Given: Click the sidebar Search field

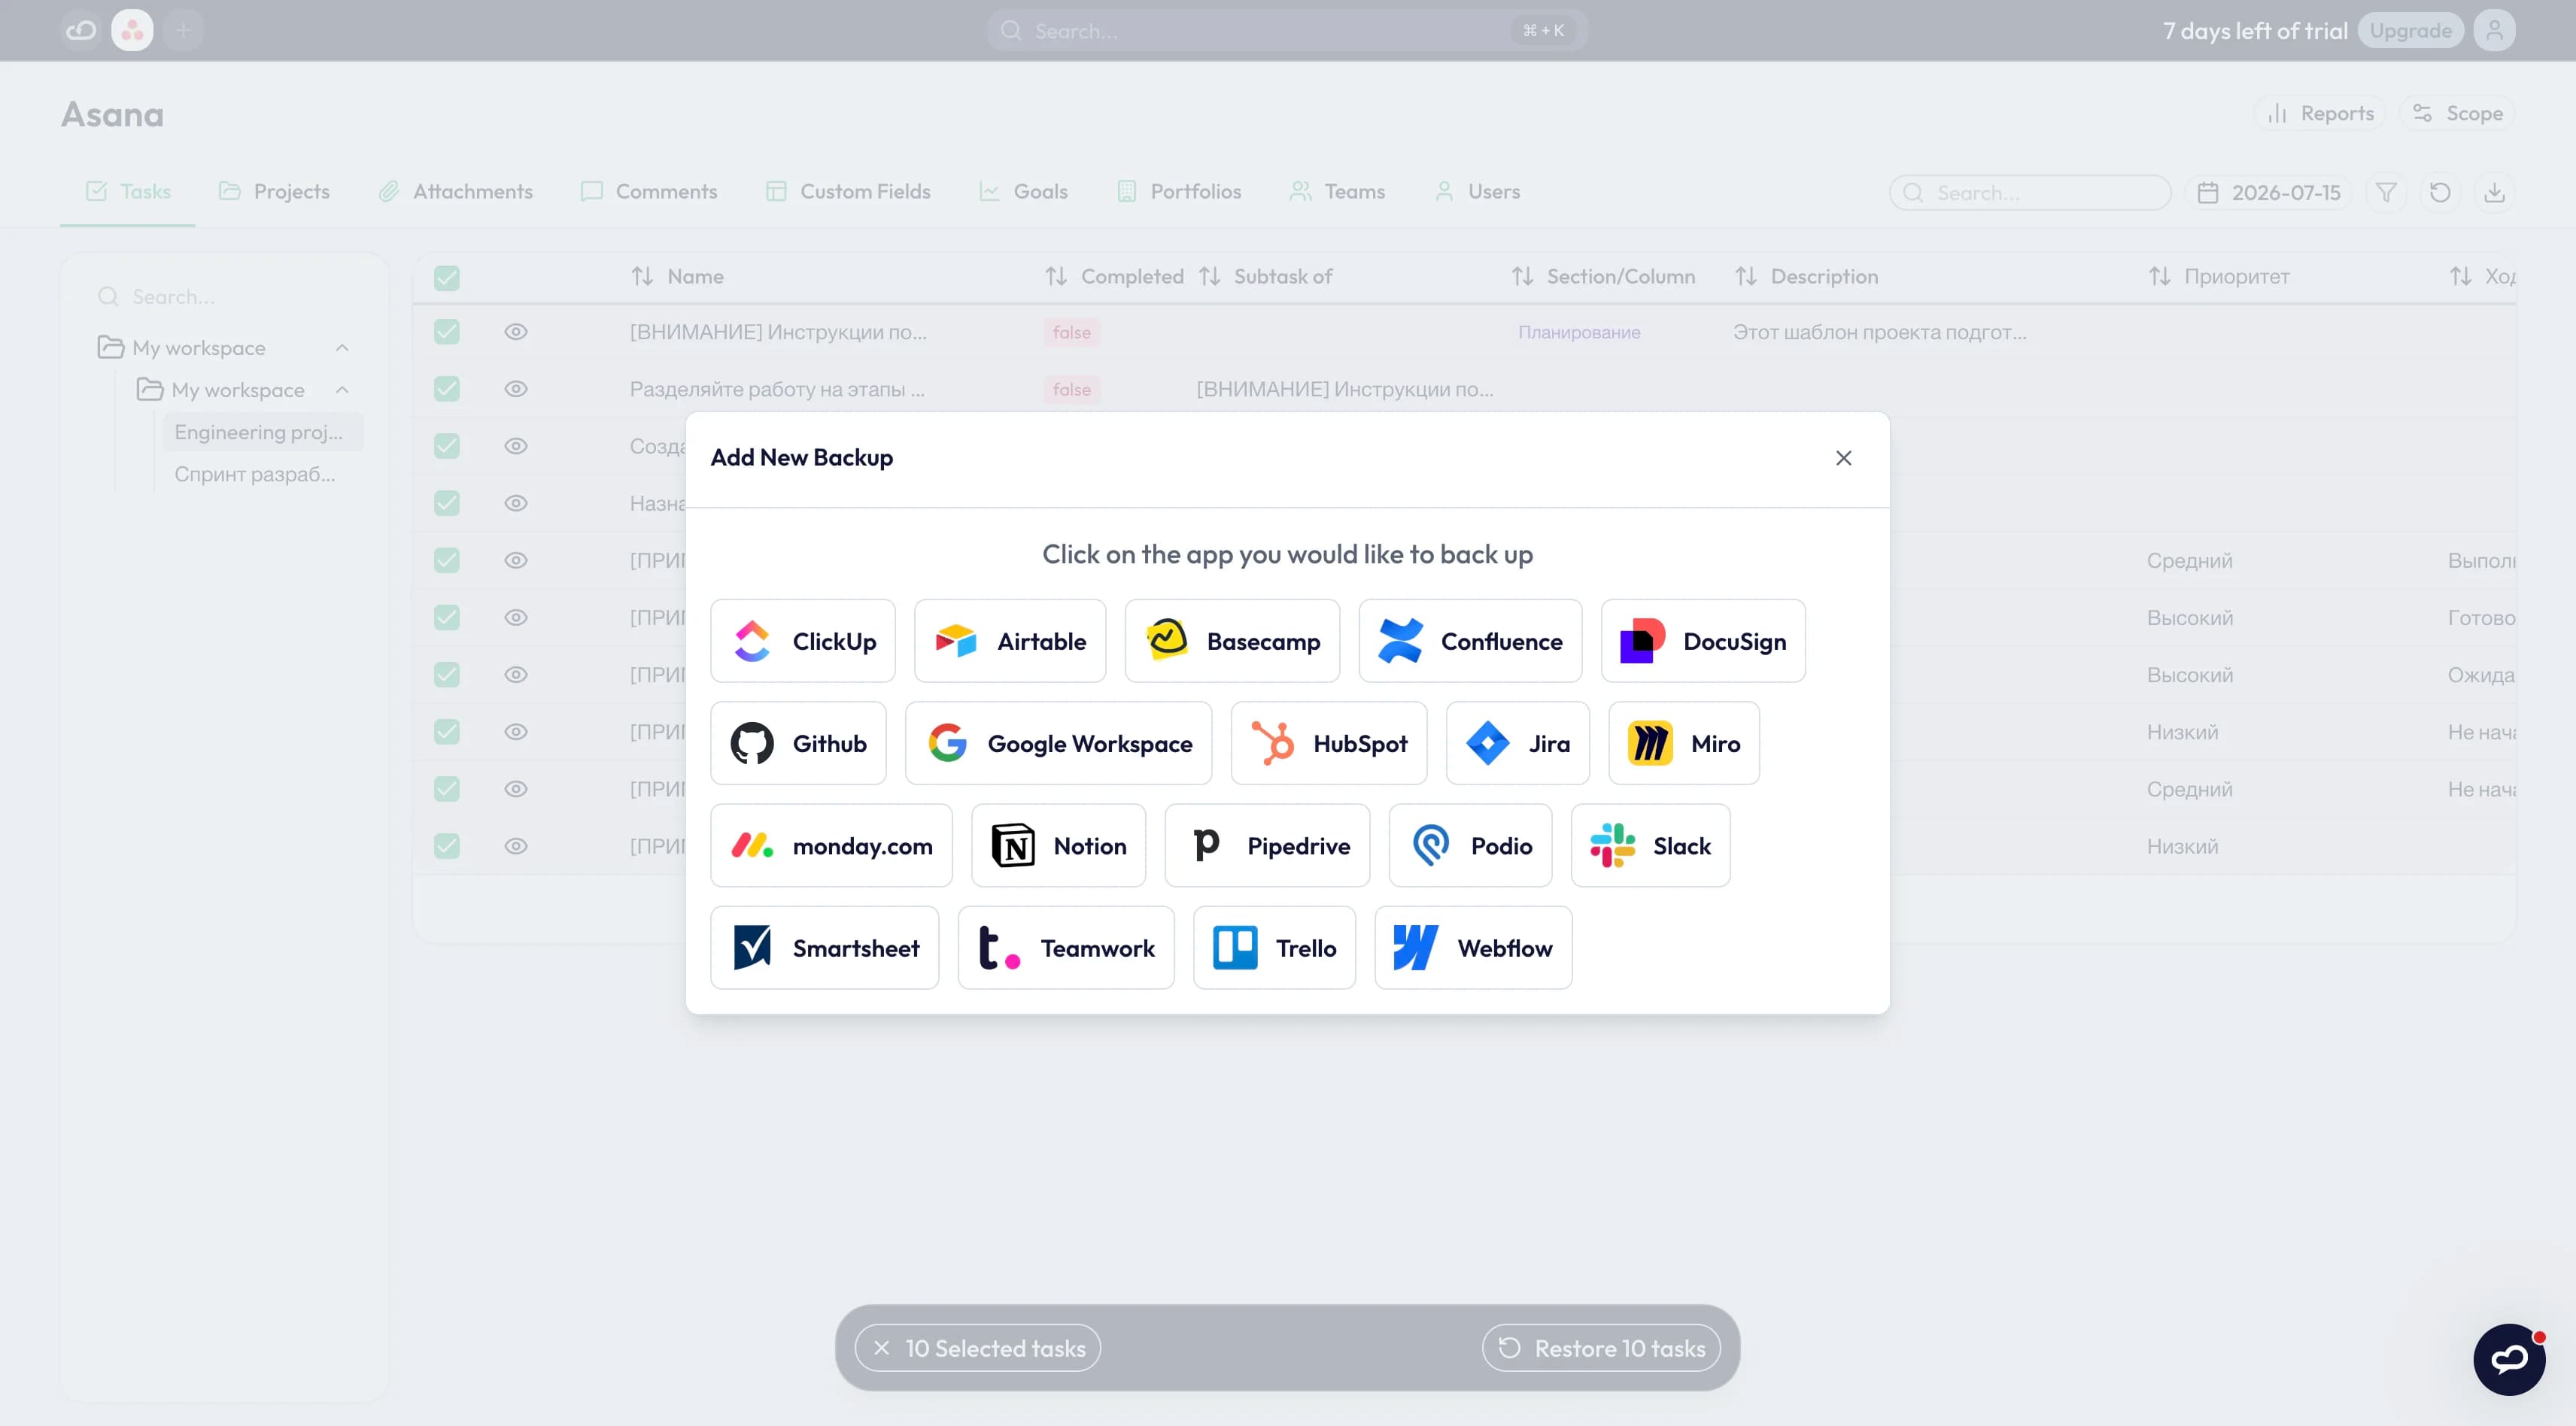Looking at the screenshot, I should (x=224, y=297).
